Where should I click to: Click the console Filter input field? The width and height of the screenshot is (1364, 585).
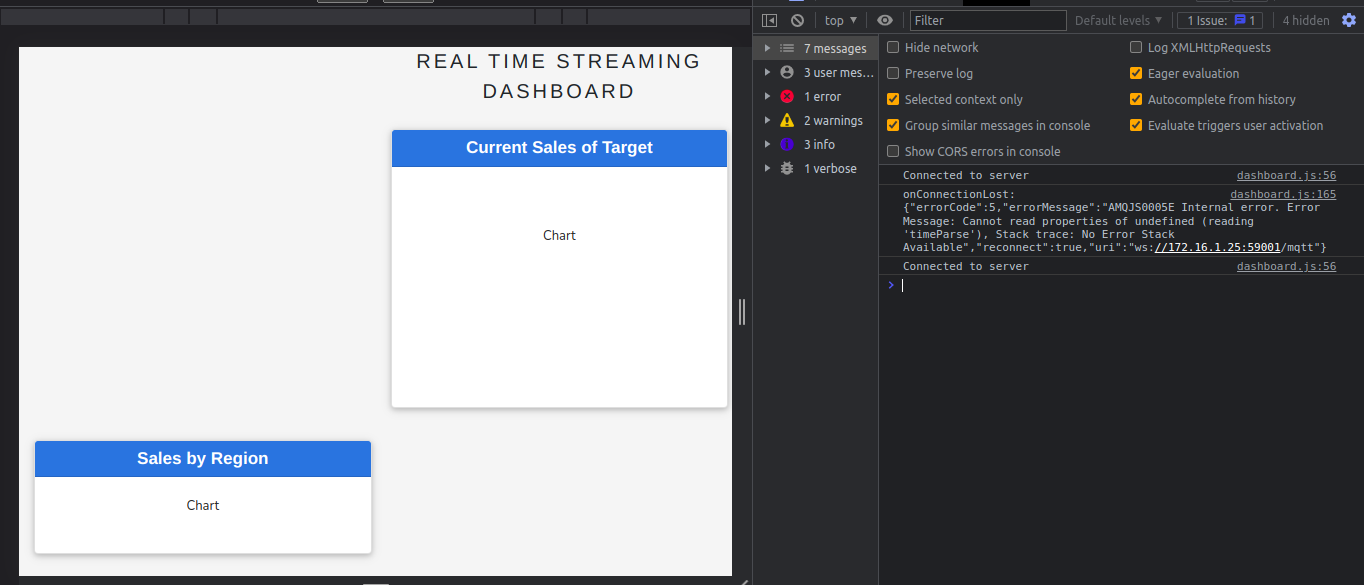[x=988, y=20]
